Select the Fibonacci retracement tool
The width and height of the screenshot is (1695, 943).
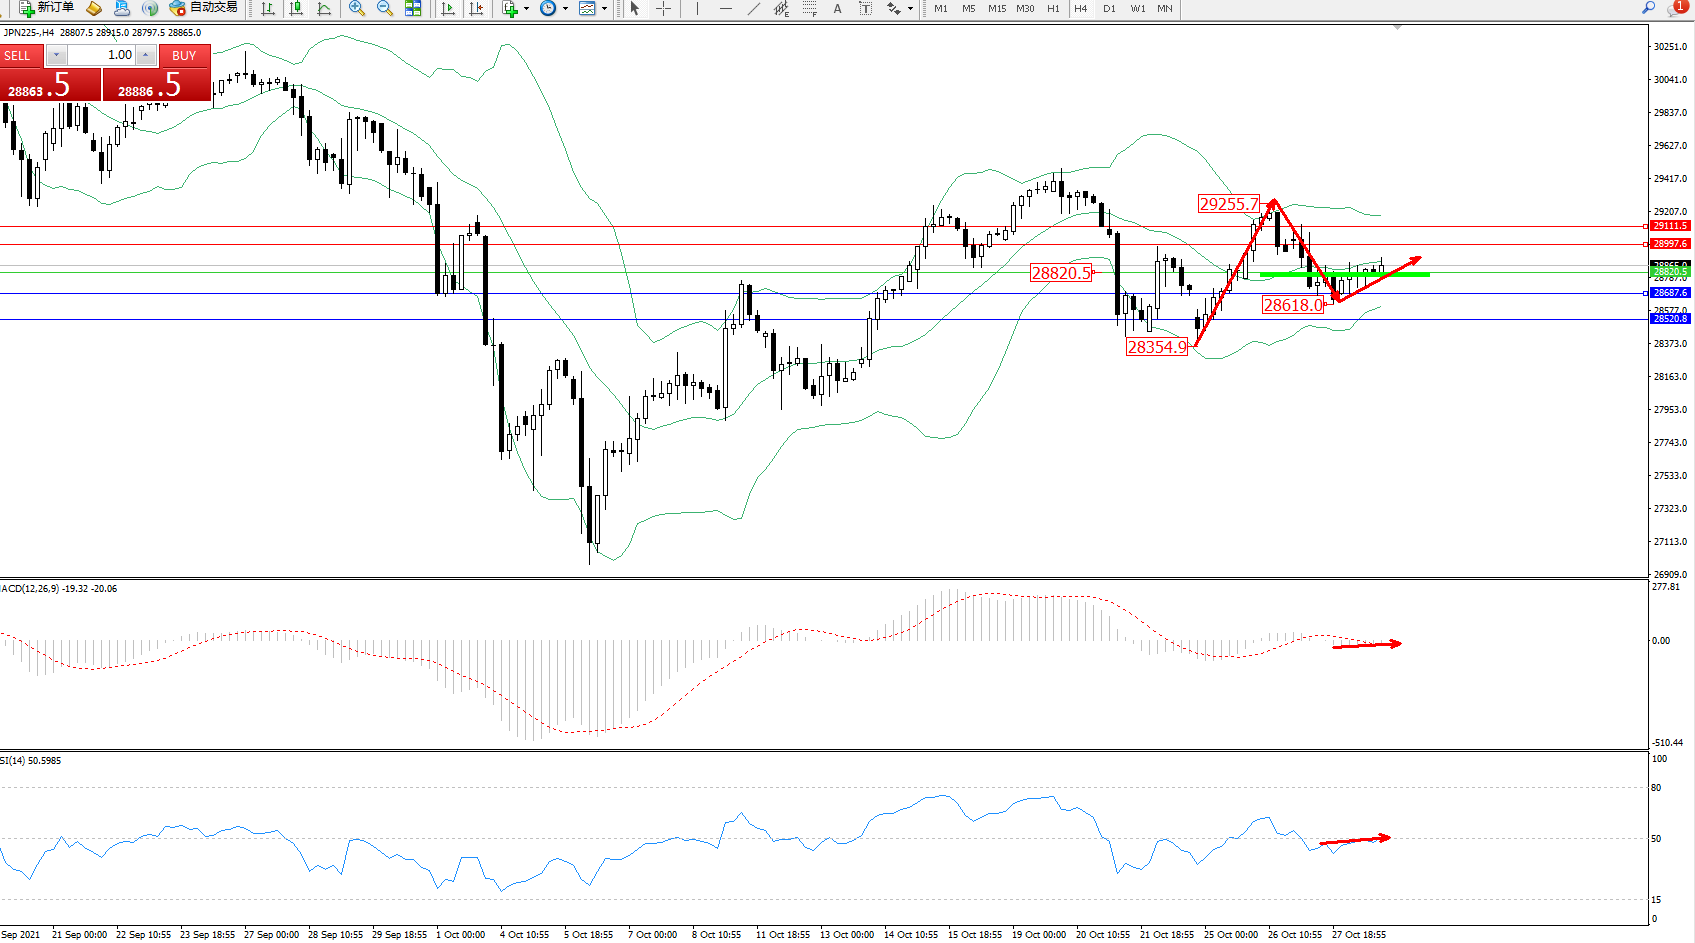coord(809,8)
